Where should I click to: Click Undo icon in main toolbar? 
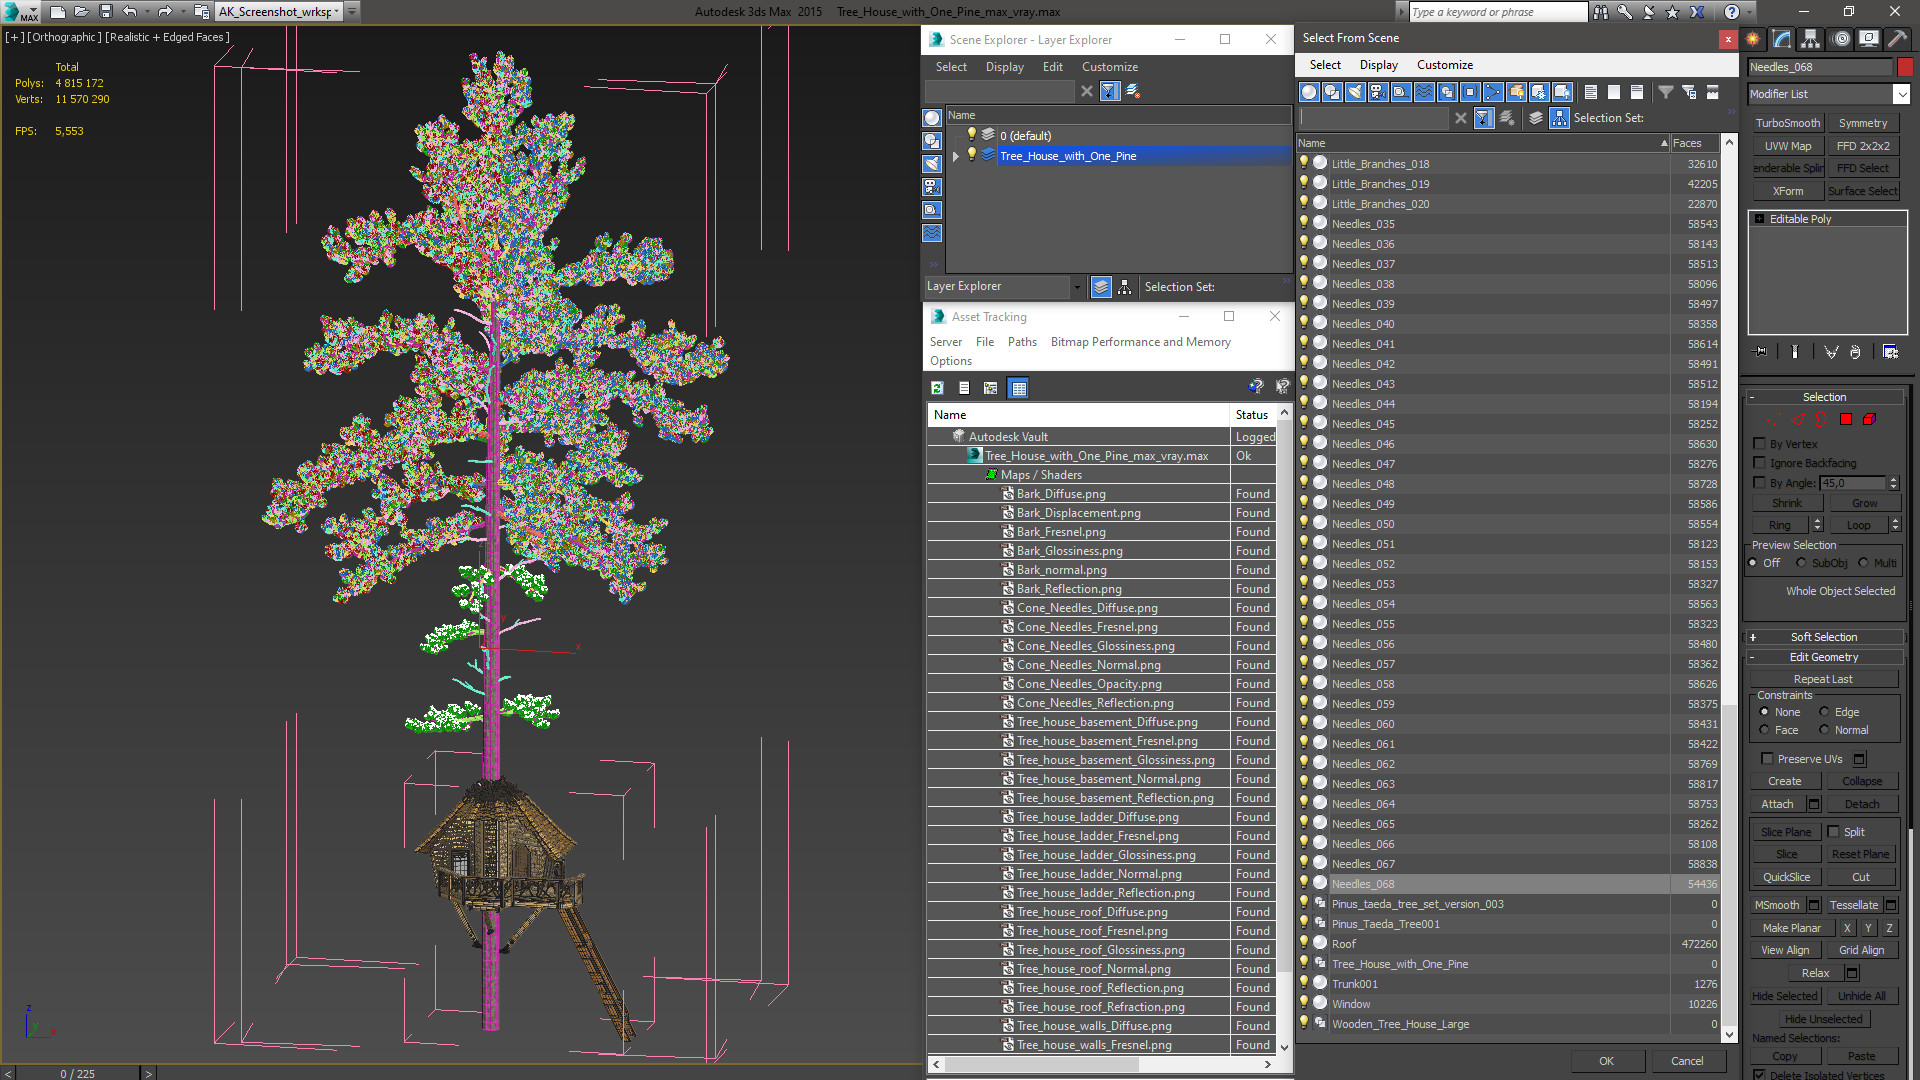click(x=130, y=12)
